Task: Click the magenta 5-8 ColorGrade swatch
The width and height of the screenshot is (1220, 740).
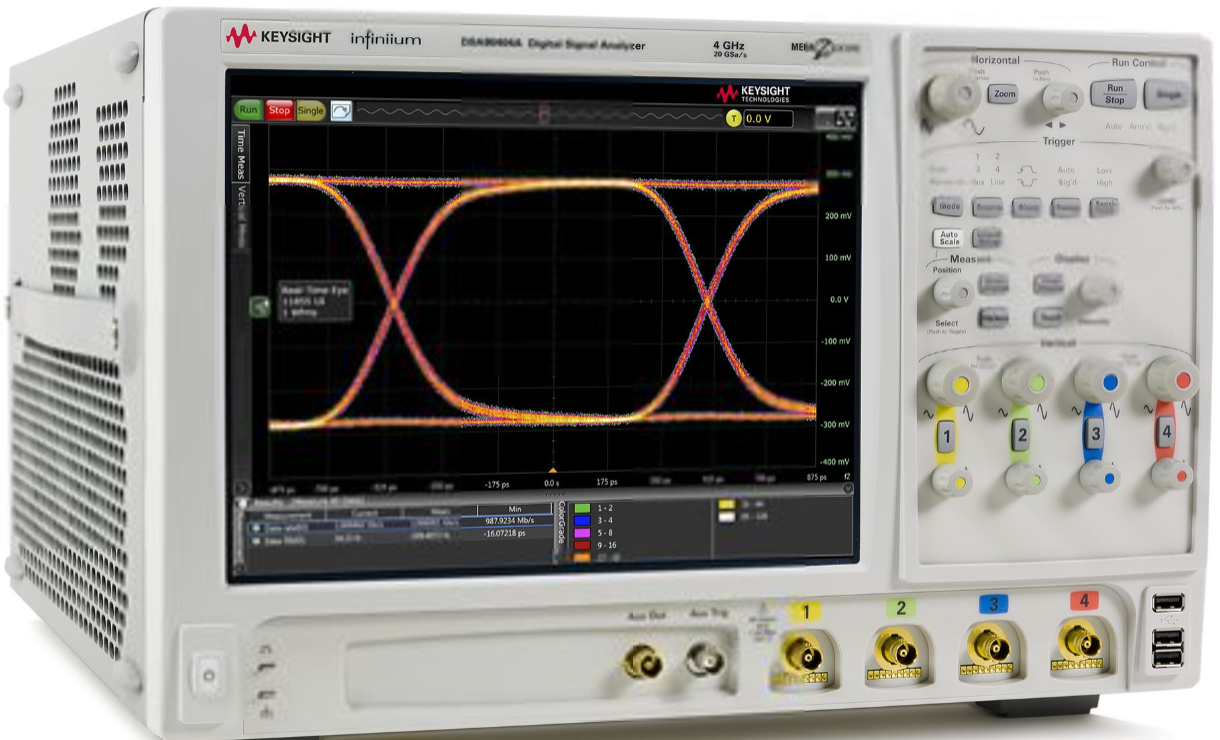Action: [580, 535]
